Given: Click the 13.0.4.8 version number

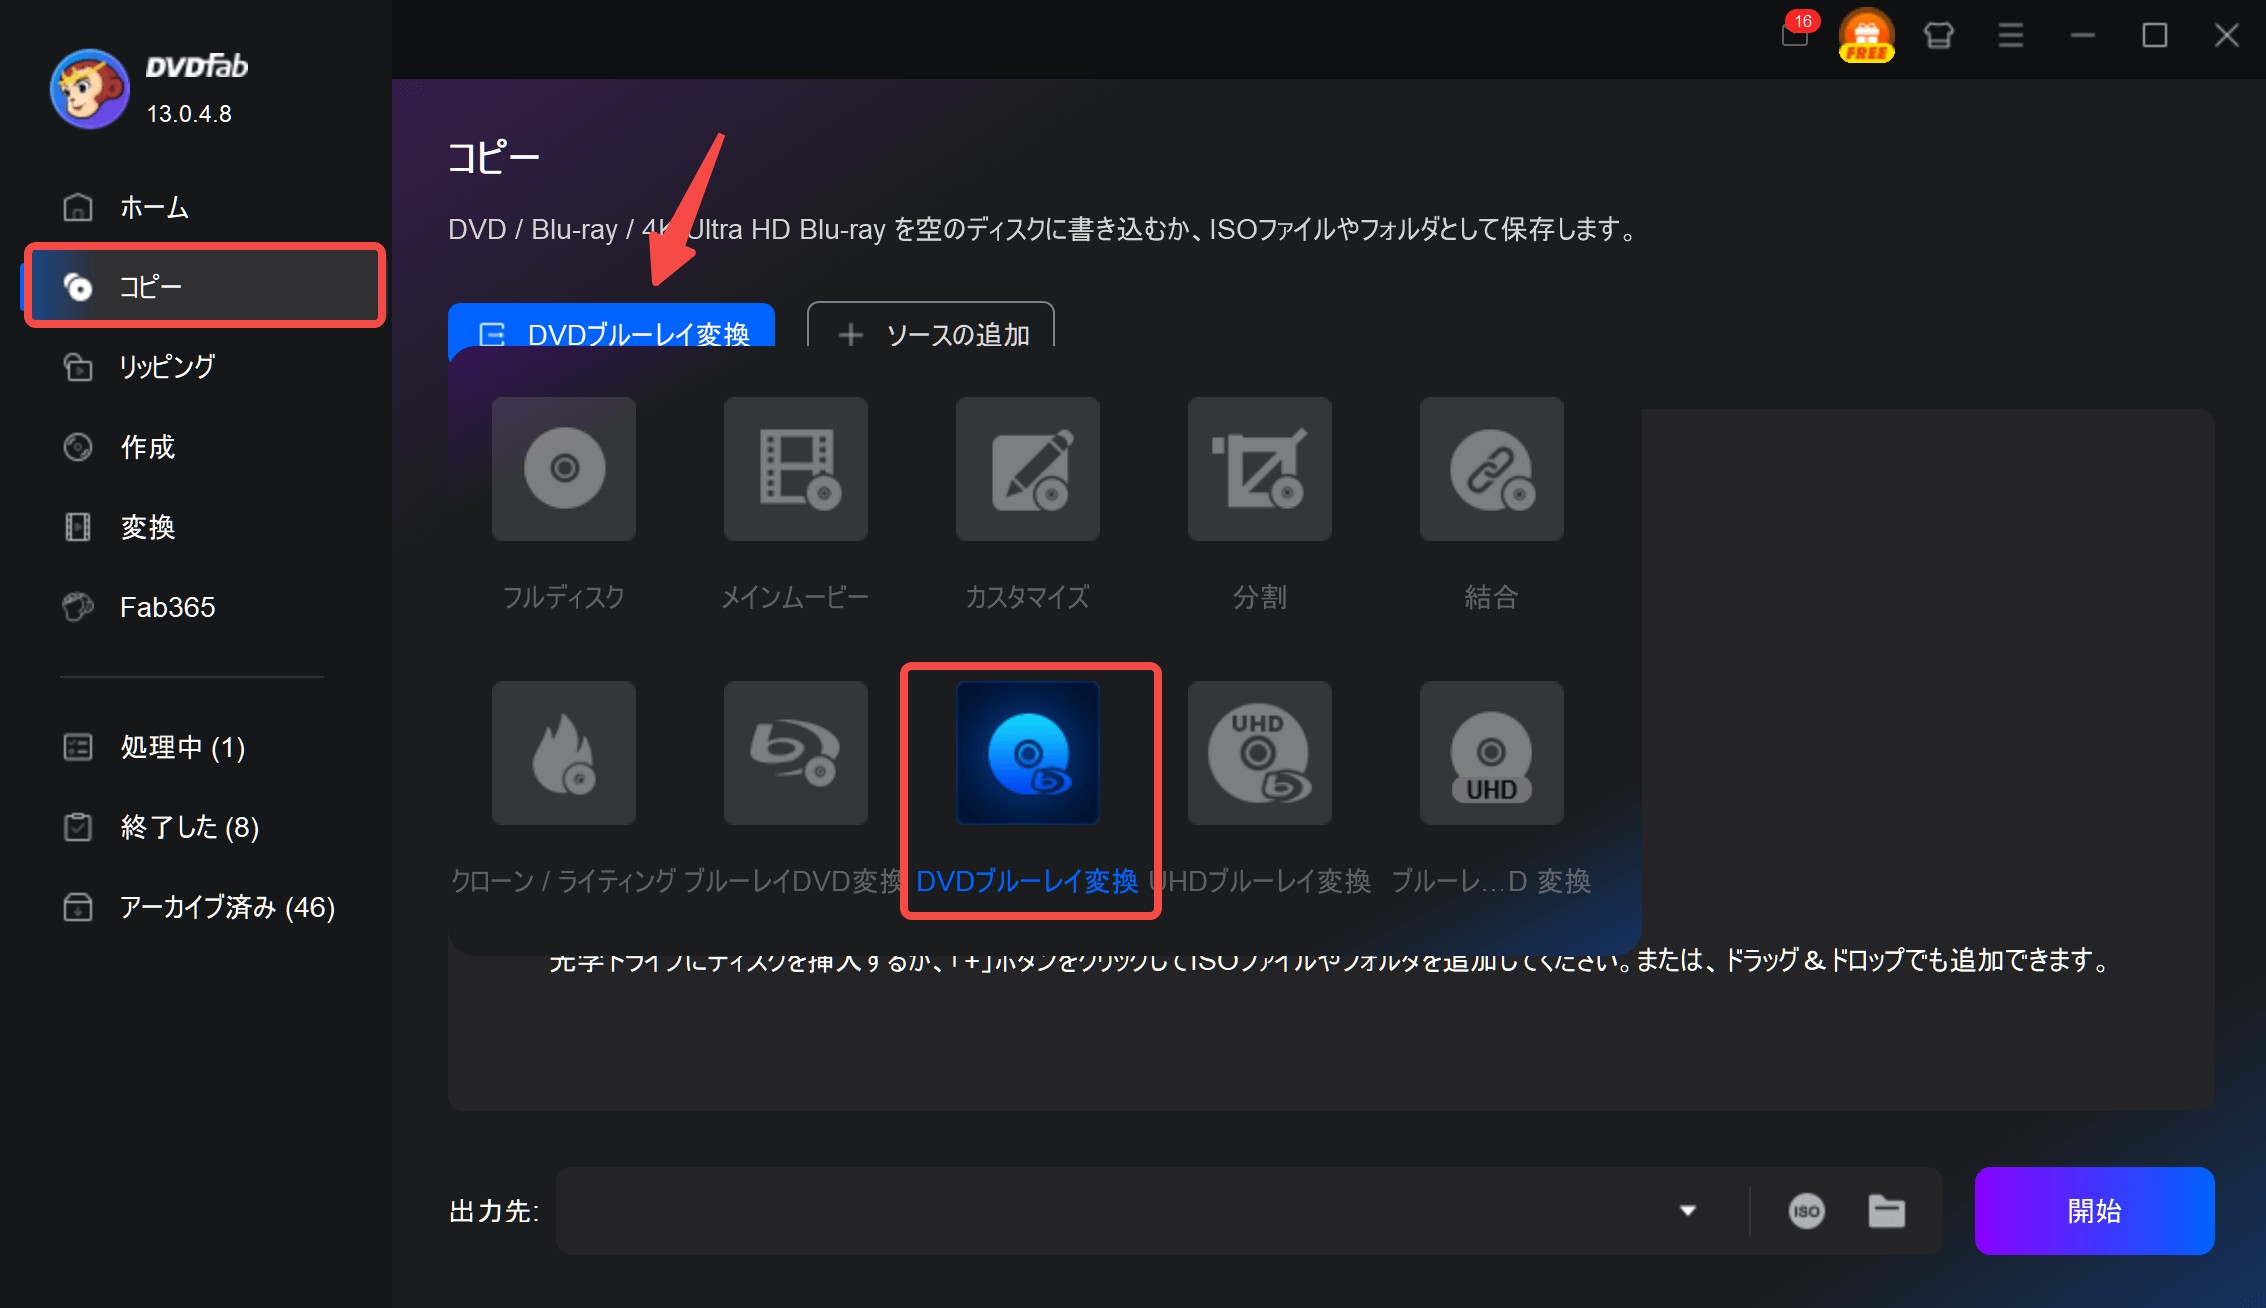Looking at the screenshot, I should (x=189, y=114).
